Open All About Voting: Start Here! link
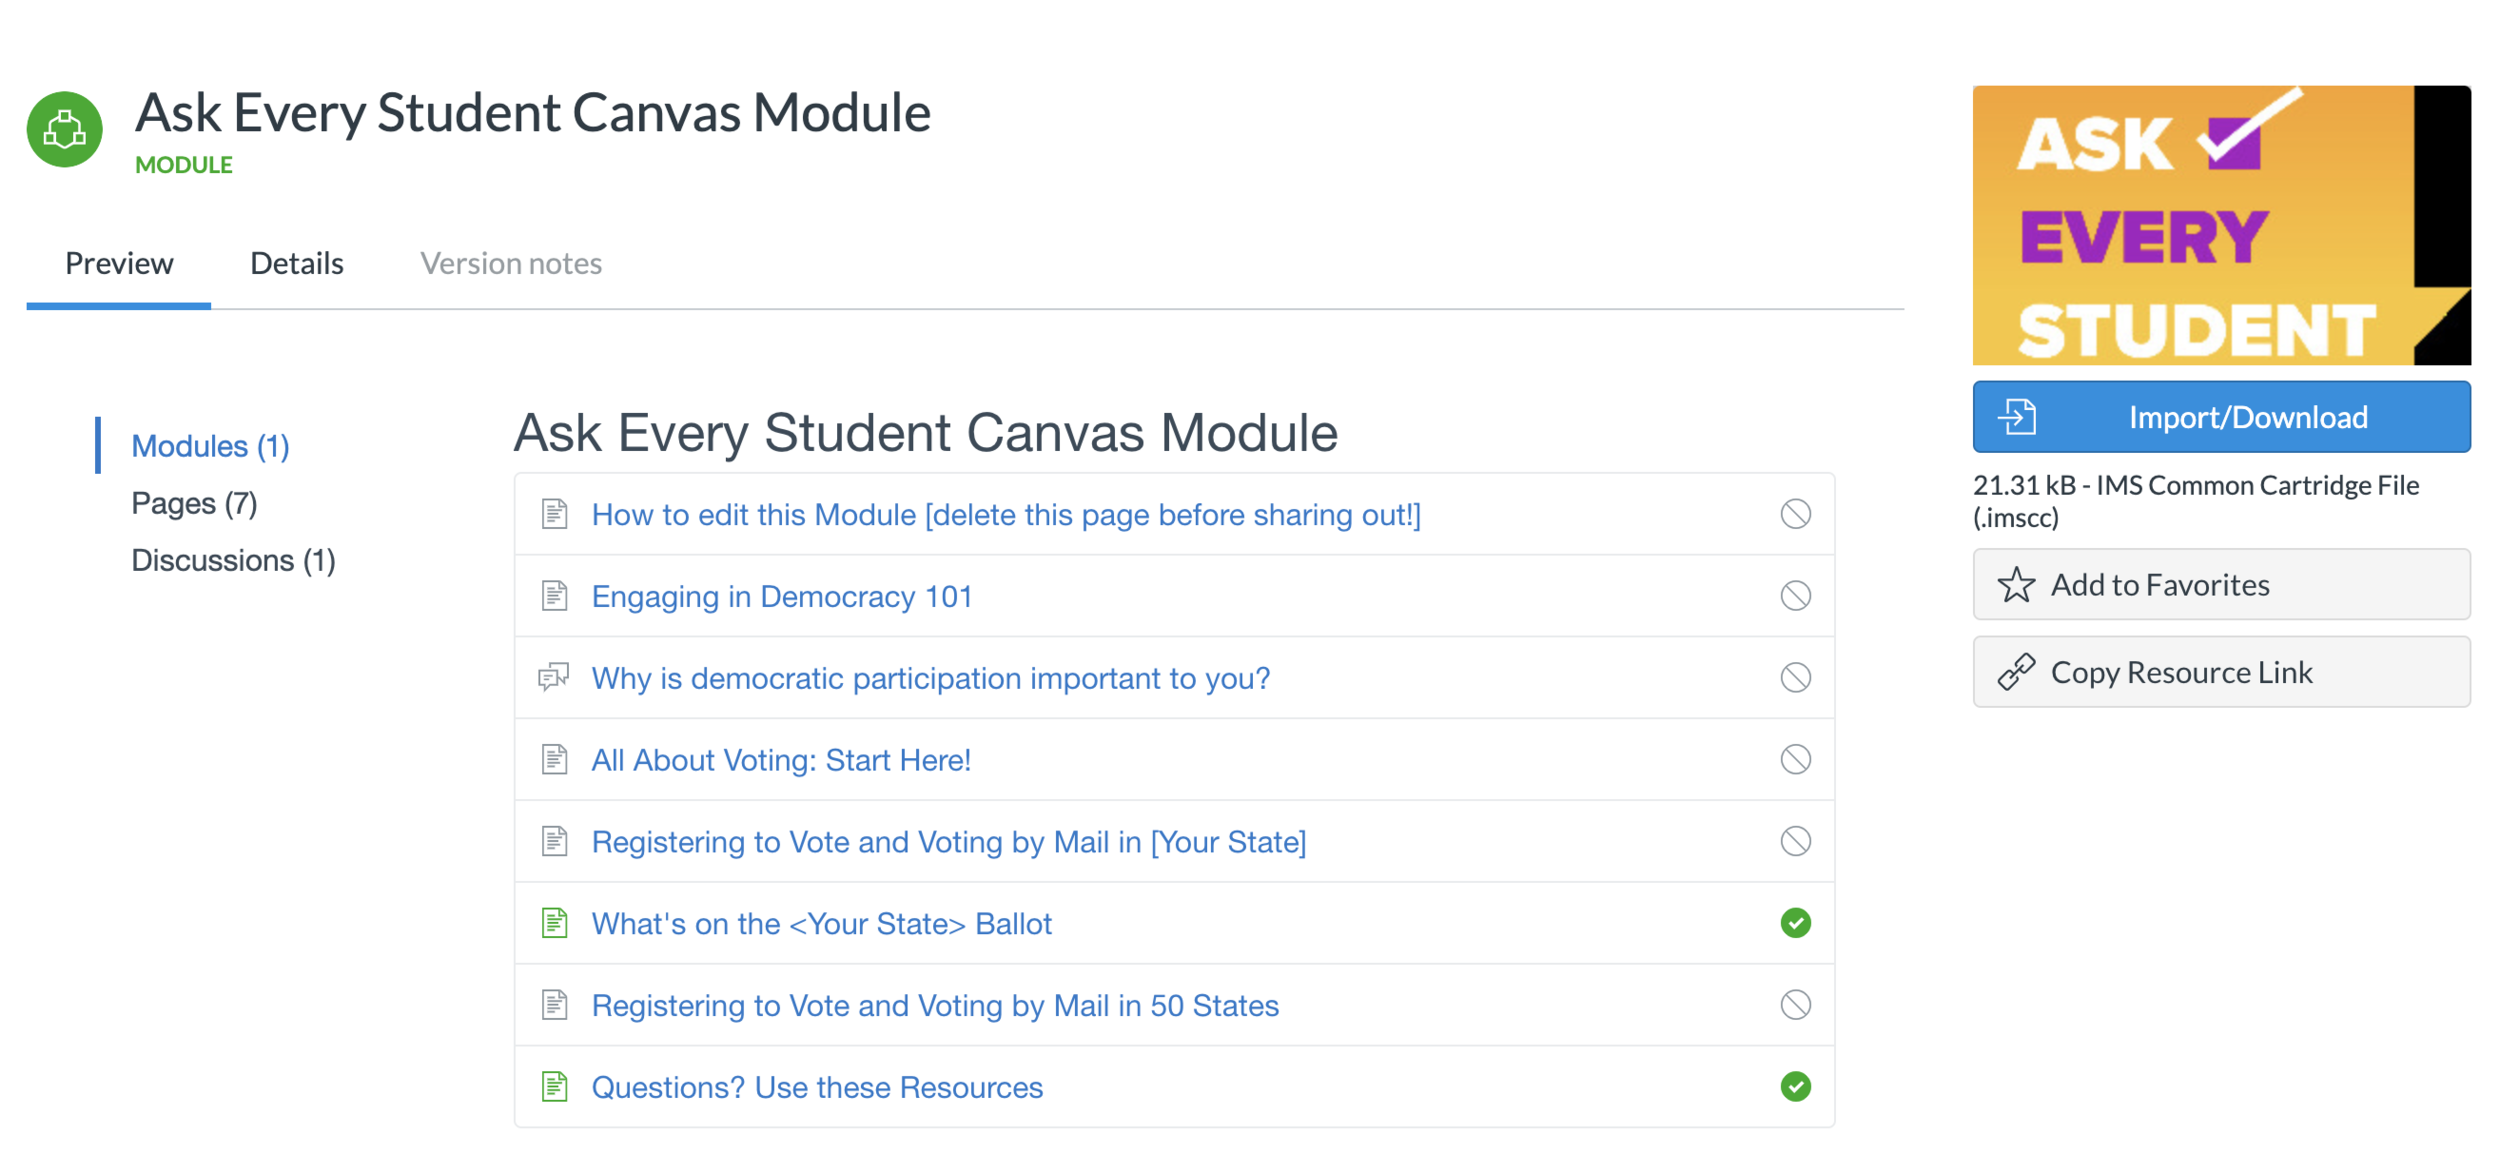 click(x=781, y=760)
